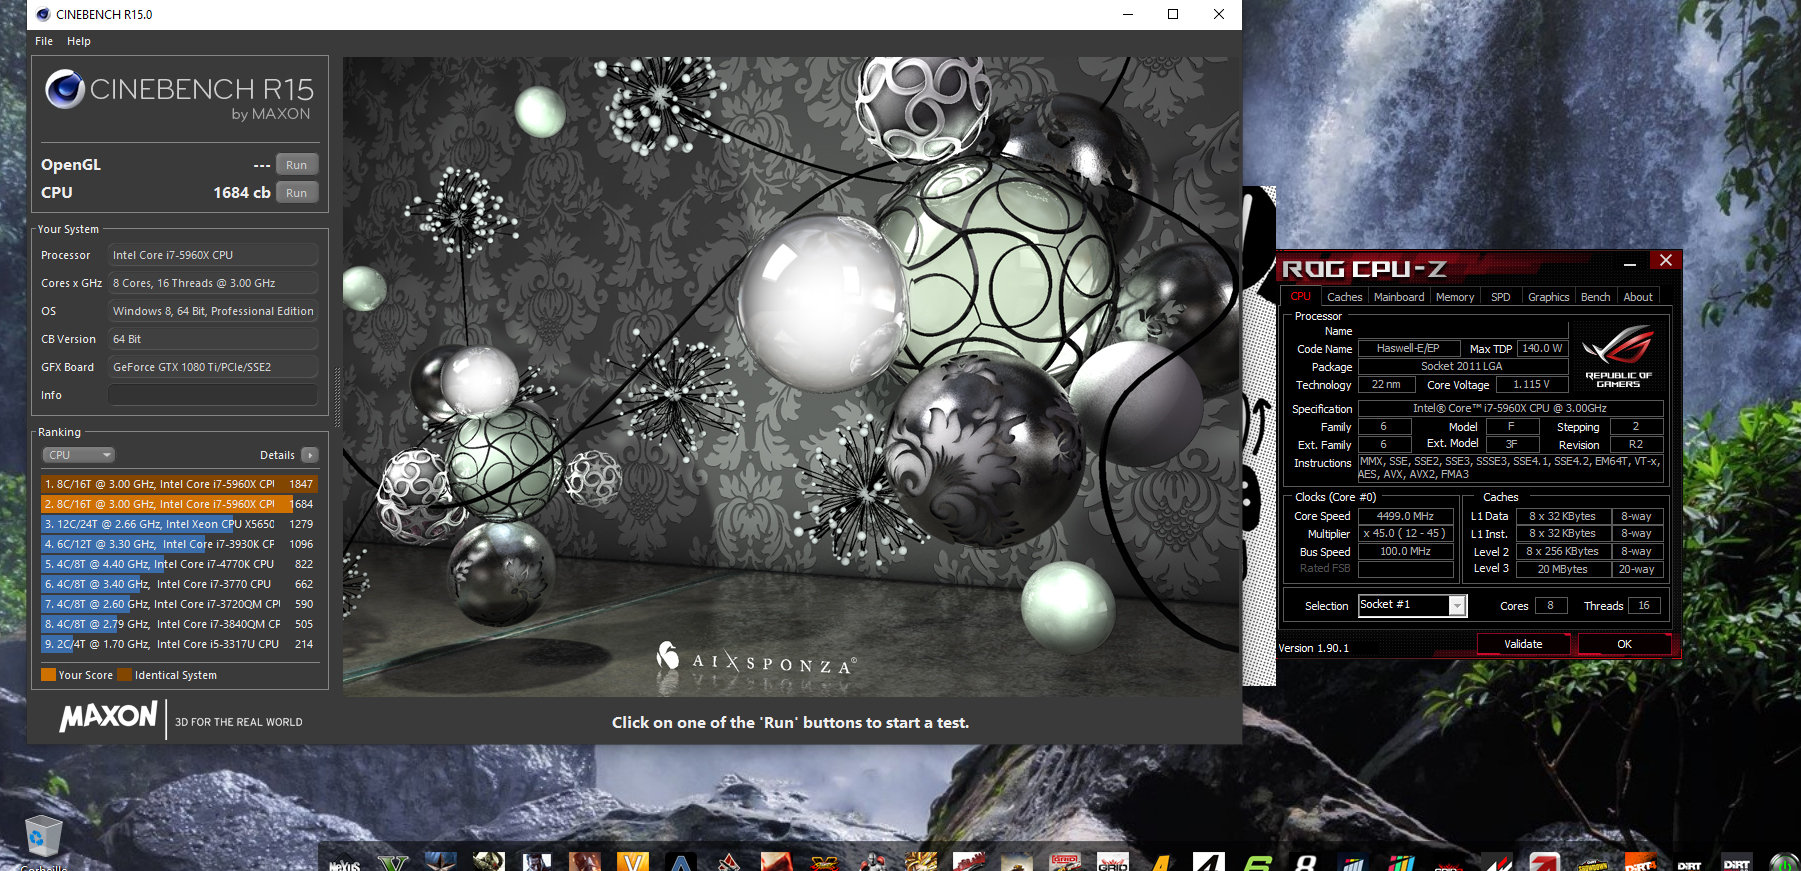Click the CB Version field showing 64 Bit
Screen dimensions: 1801x871
[213, 339]
